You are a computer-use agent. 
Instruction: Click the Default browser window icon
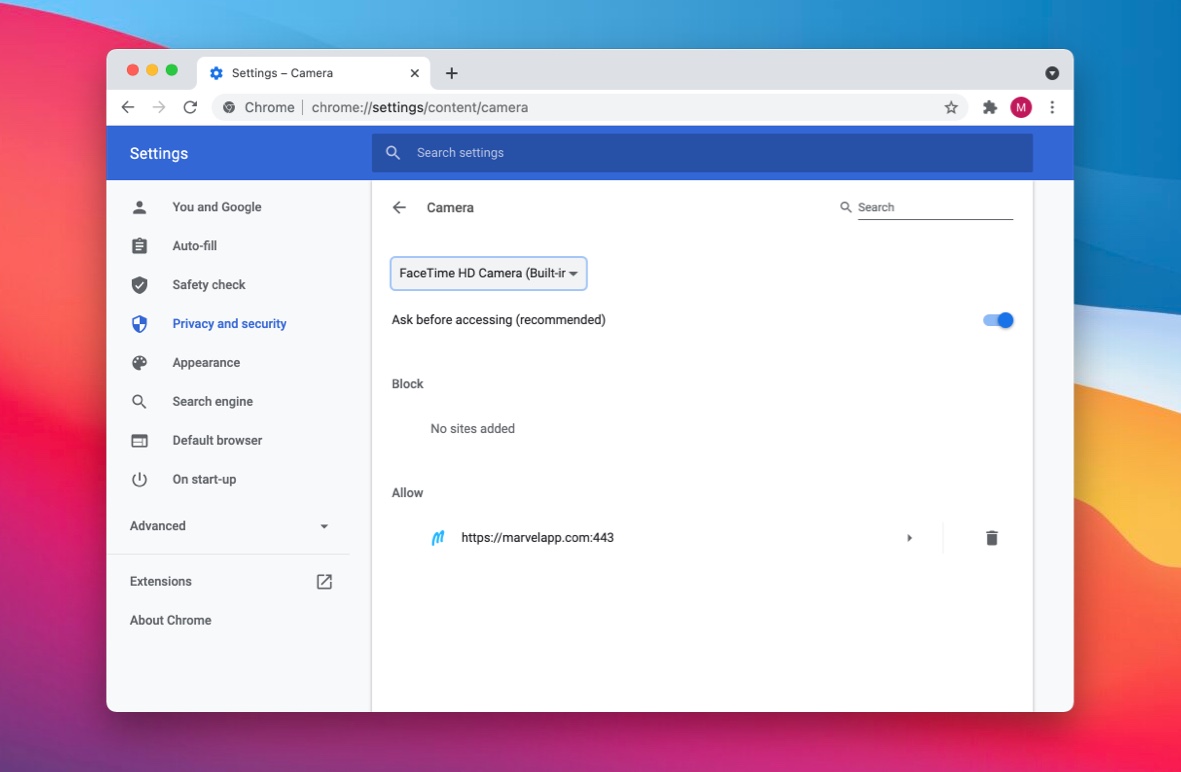point(139,441)
